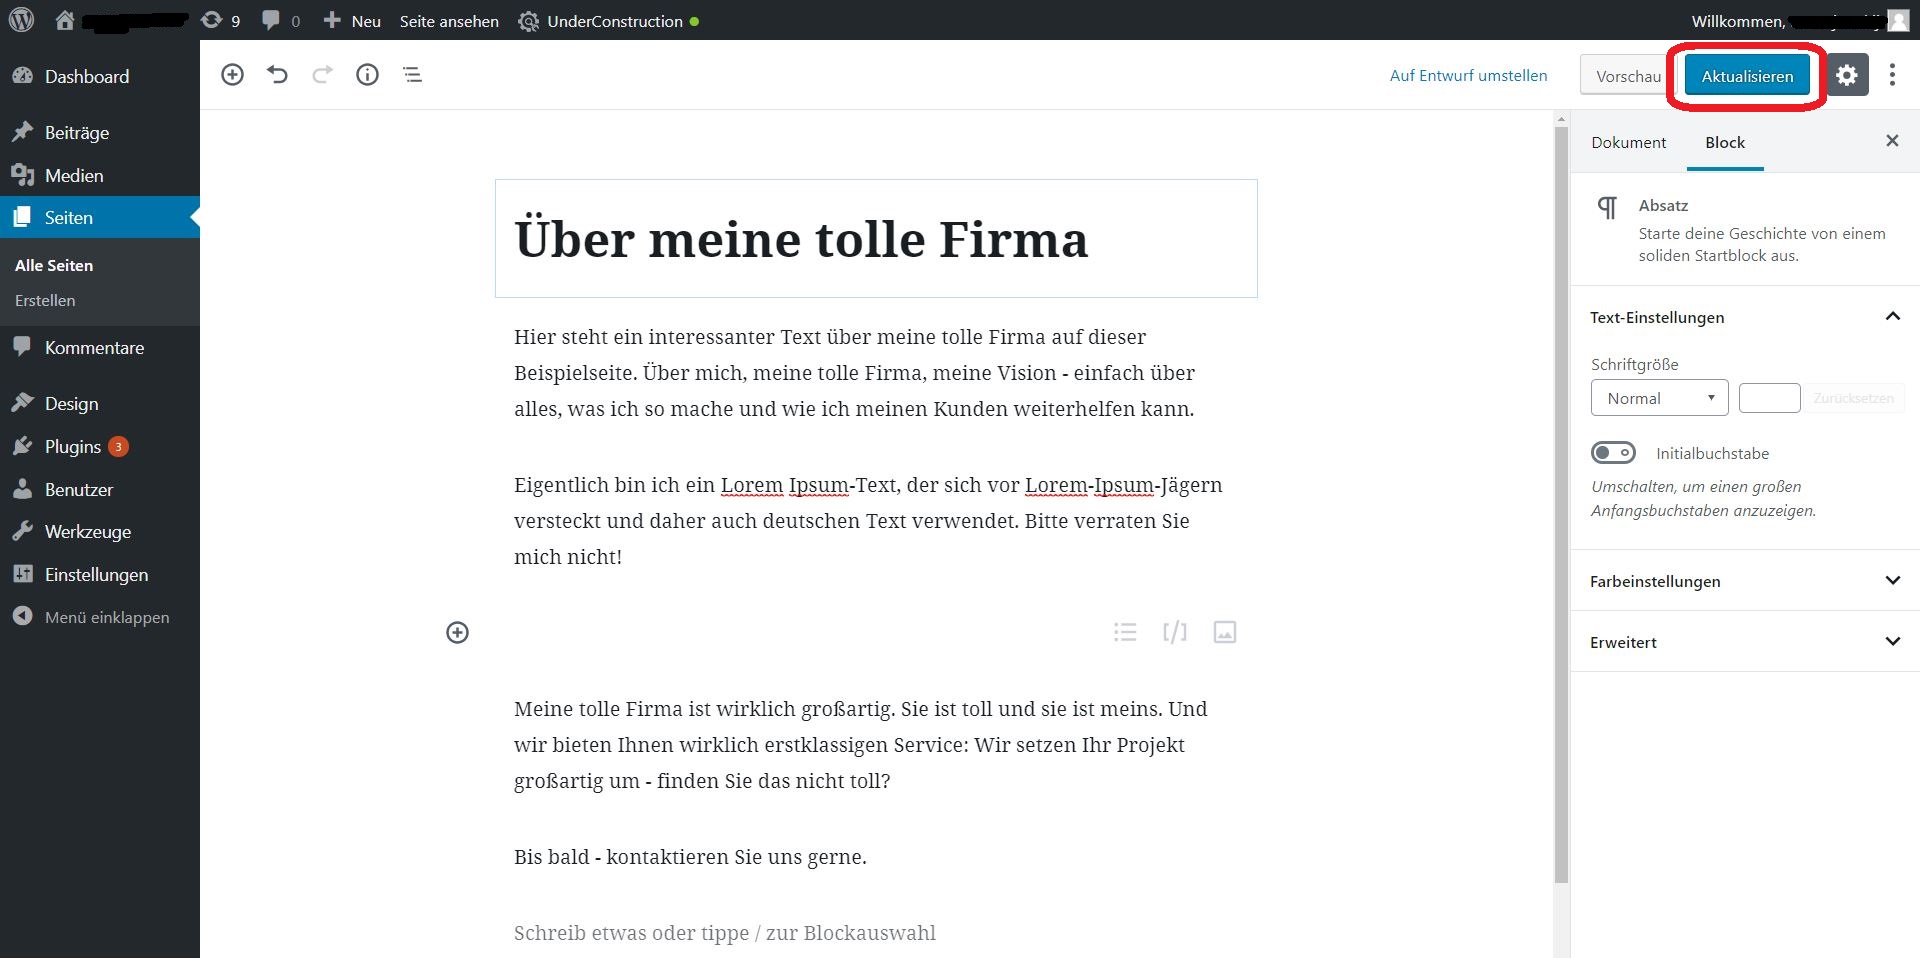Open the WordPress logo menu

click(x=21, y=20)
